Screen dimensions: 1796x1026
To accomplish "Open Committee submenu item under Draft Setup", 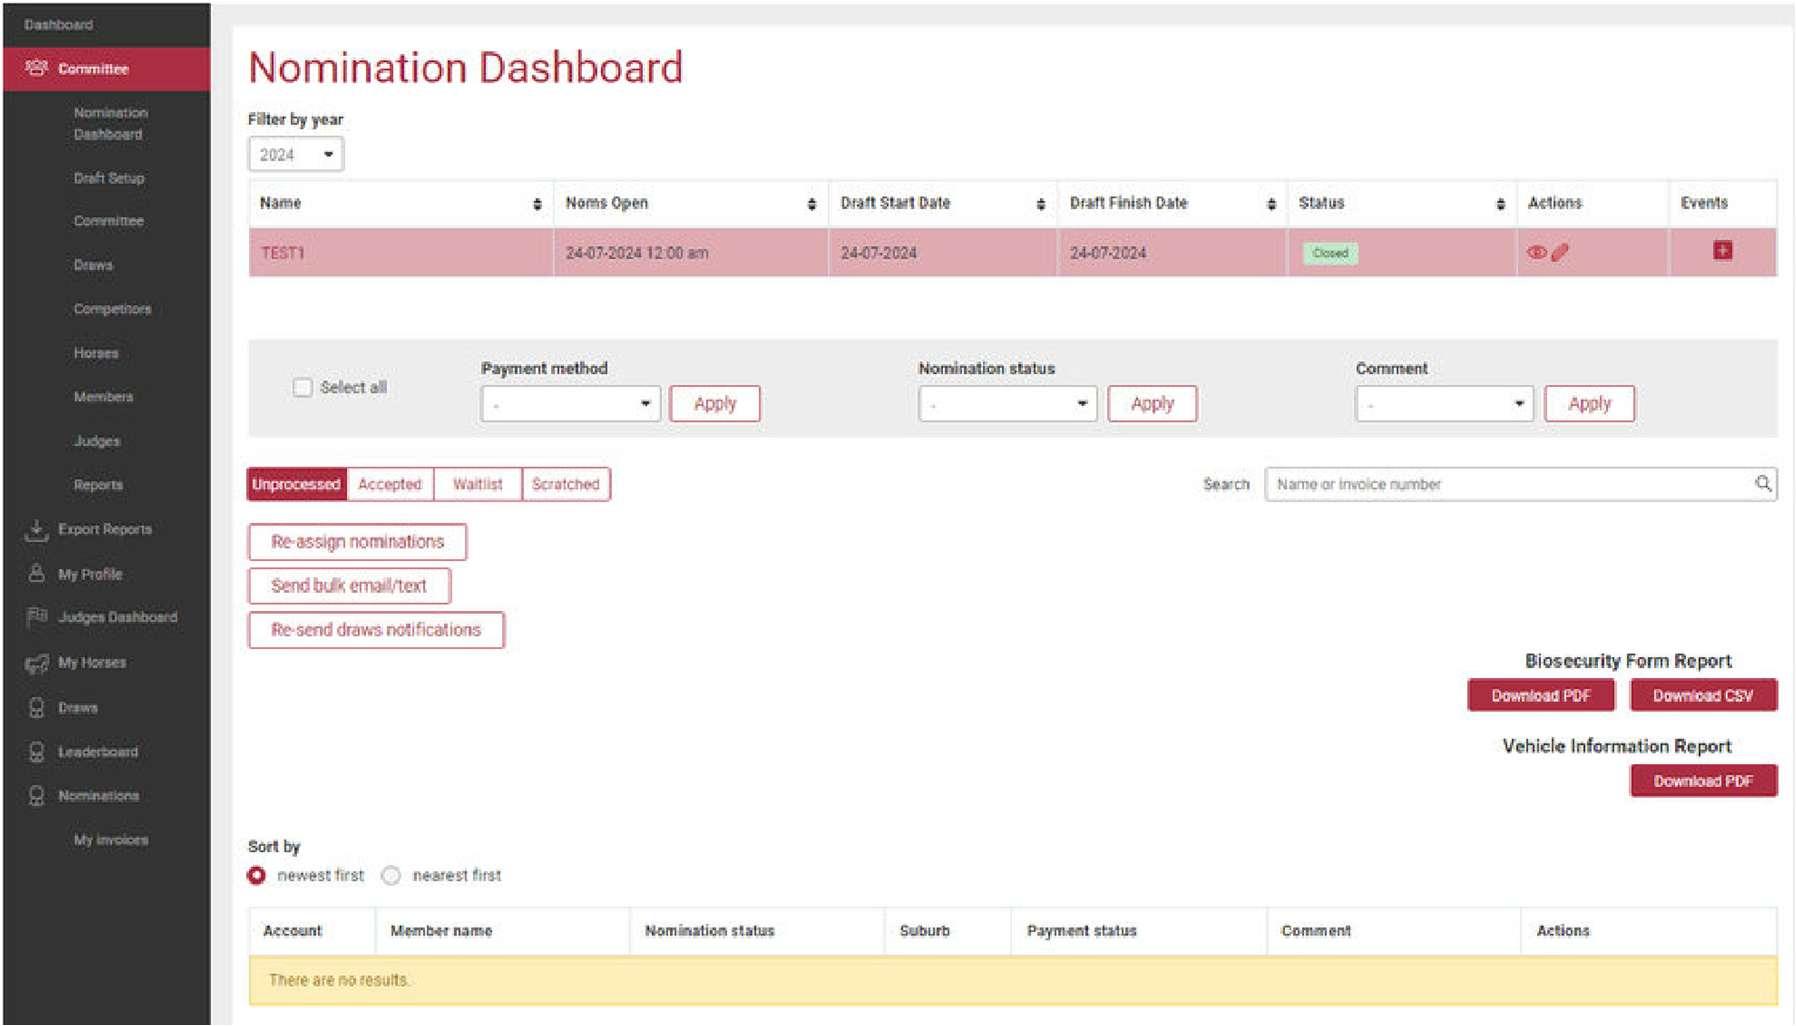I will point(109,221).
